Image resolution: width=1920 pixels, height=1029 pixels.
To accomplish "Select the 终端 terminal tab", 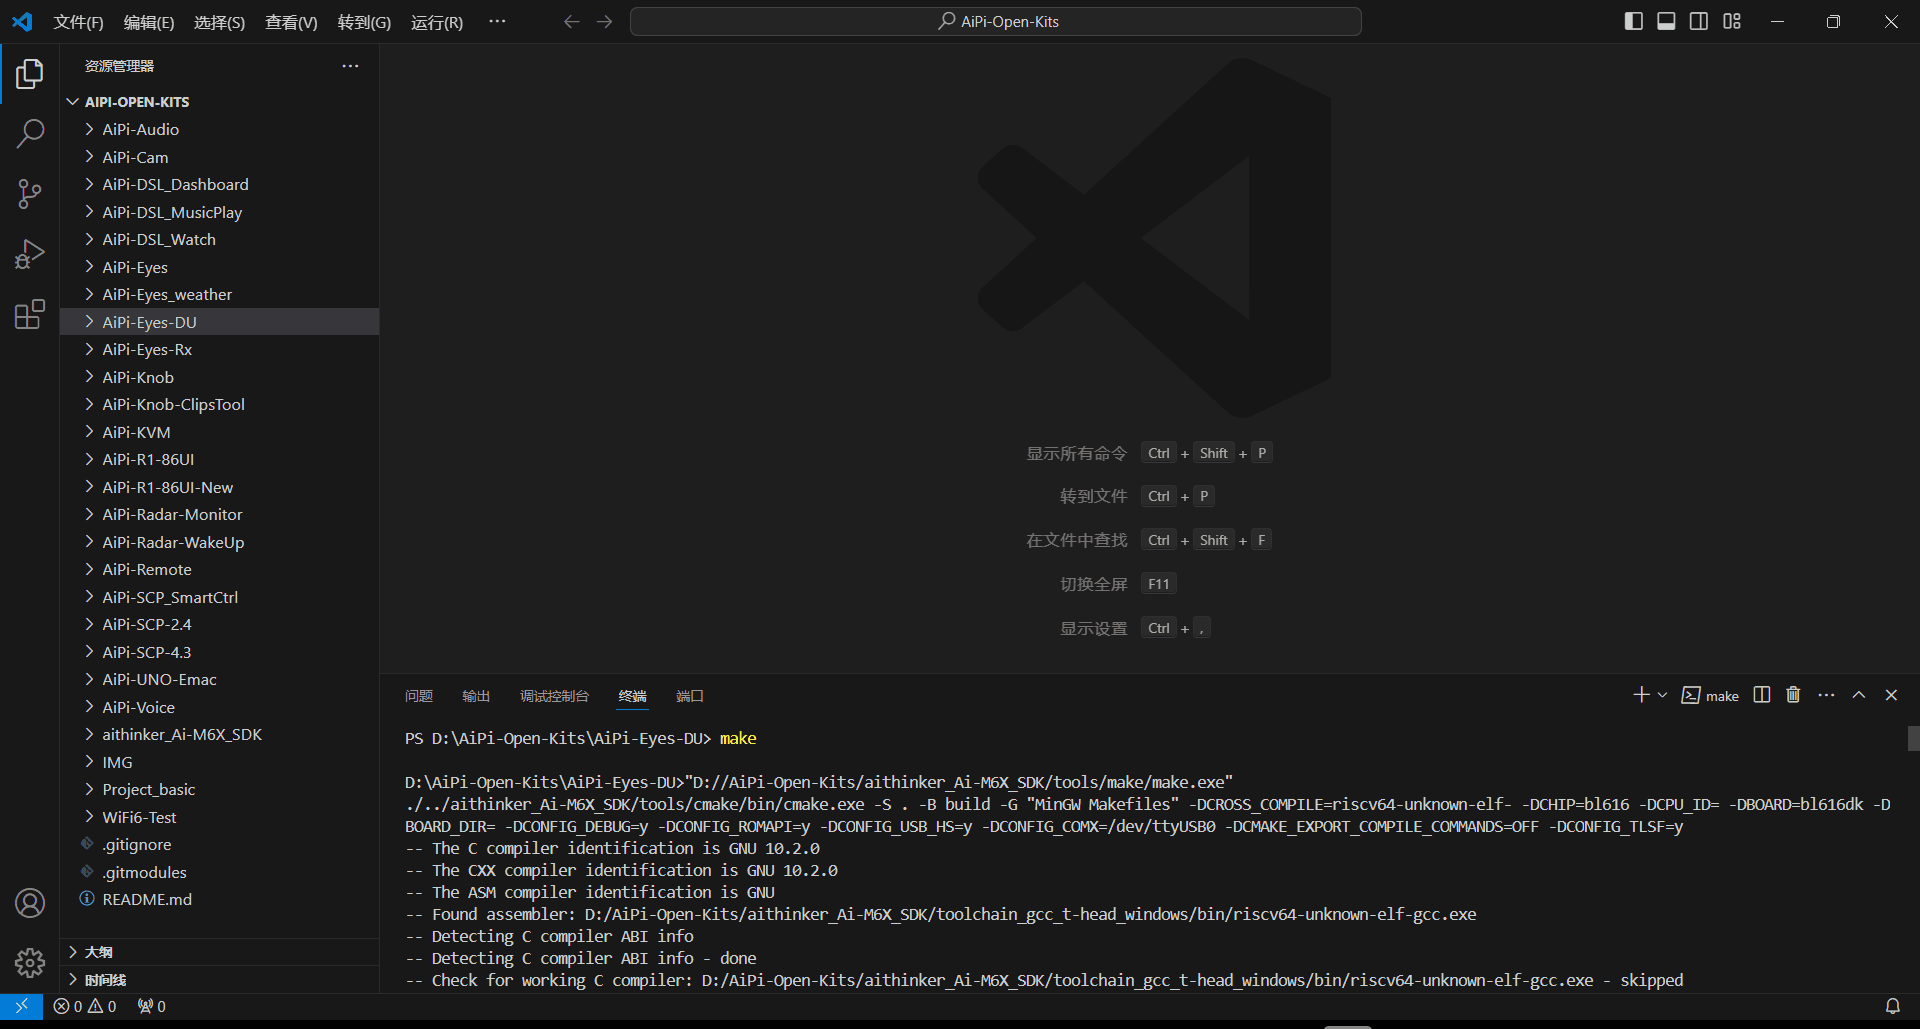I will [x=632, y=696].
